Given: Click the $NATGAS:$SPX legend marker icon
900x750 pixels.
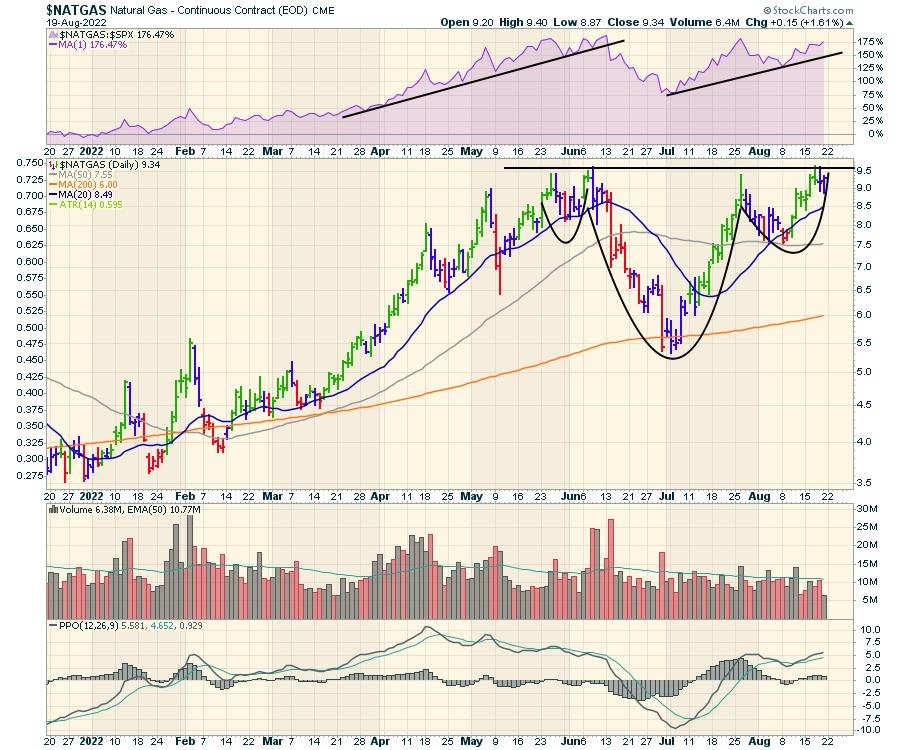Looking at the screenshot, I should (x=53, y=32).
